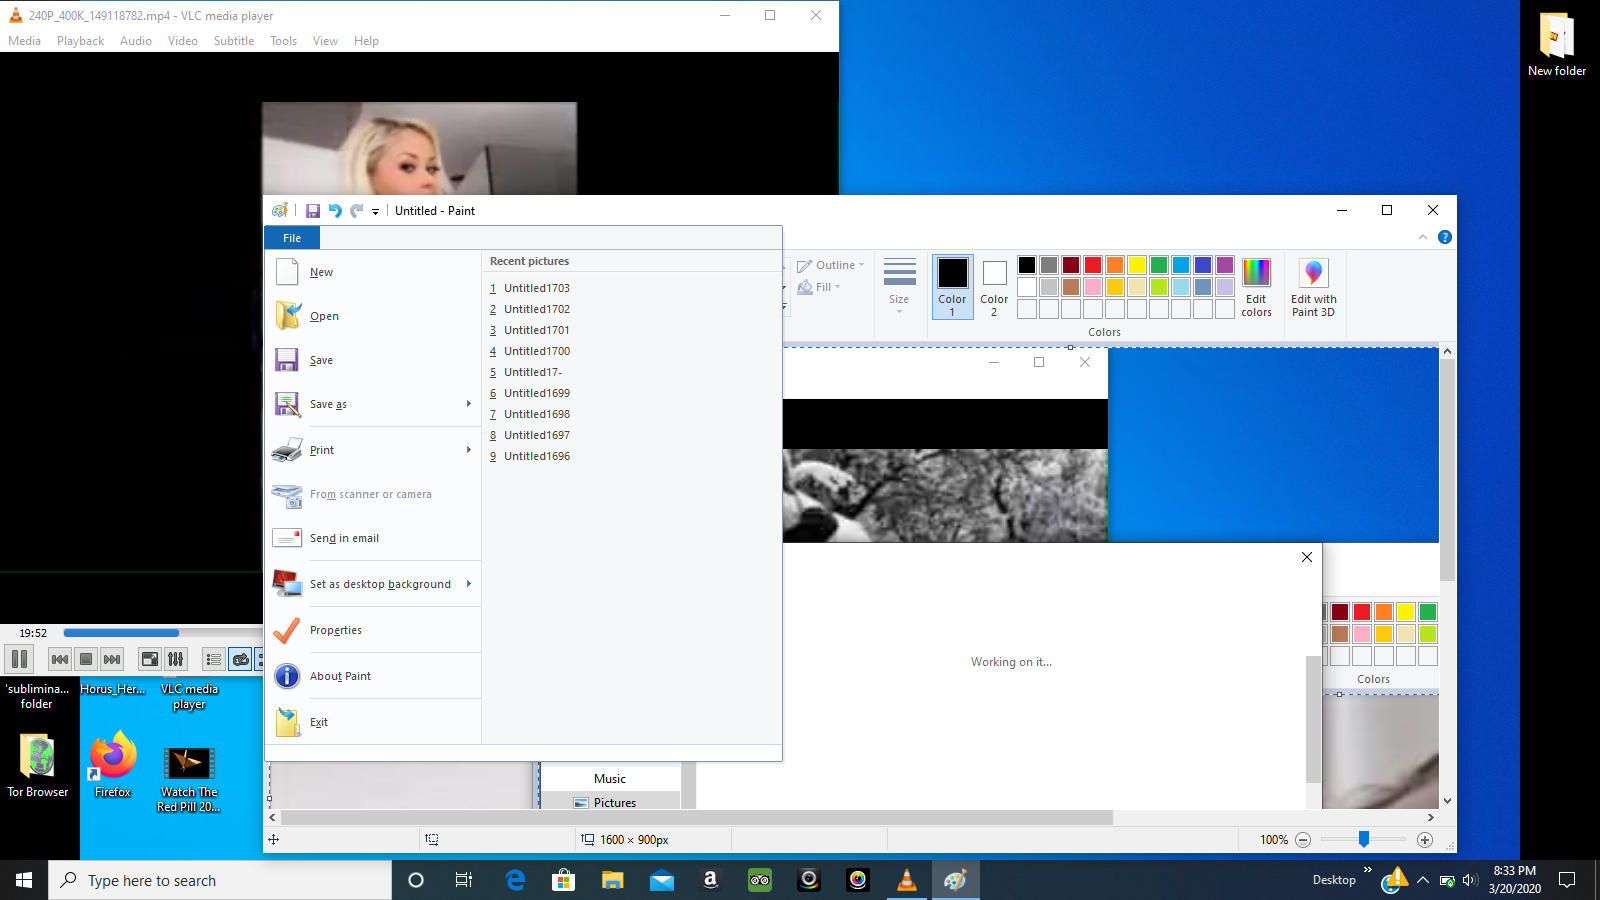1600x900 pixels.
Task: Expand the Save as submenu arrow
Action: 469,404
